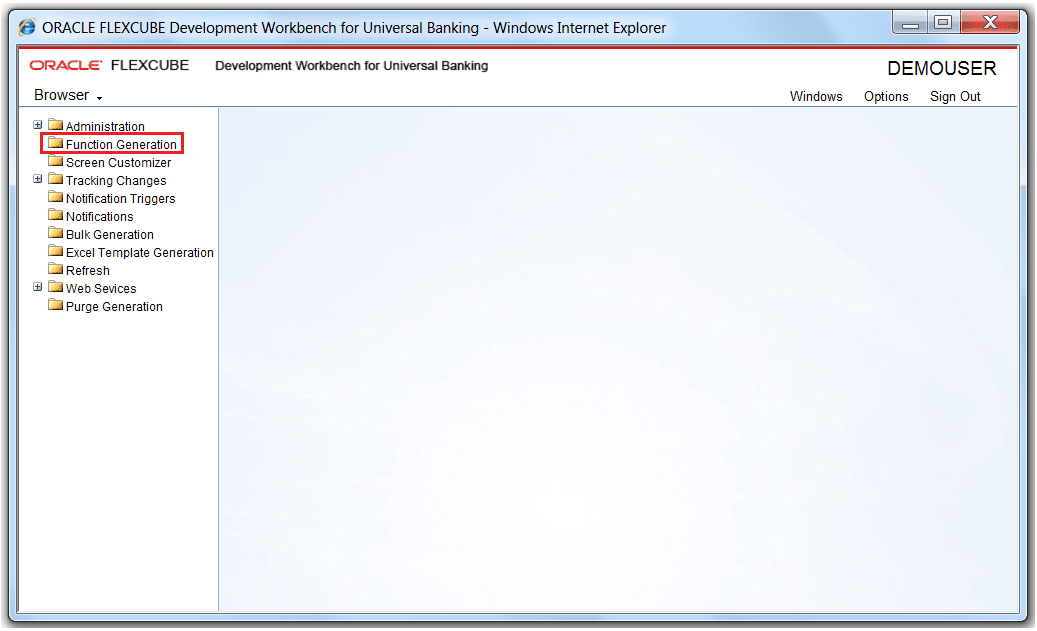The height and width of the screenshot is (631, 1037).
Task: Expand the Web Sevices tree node
Action: point(38,287)
